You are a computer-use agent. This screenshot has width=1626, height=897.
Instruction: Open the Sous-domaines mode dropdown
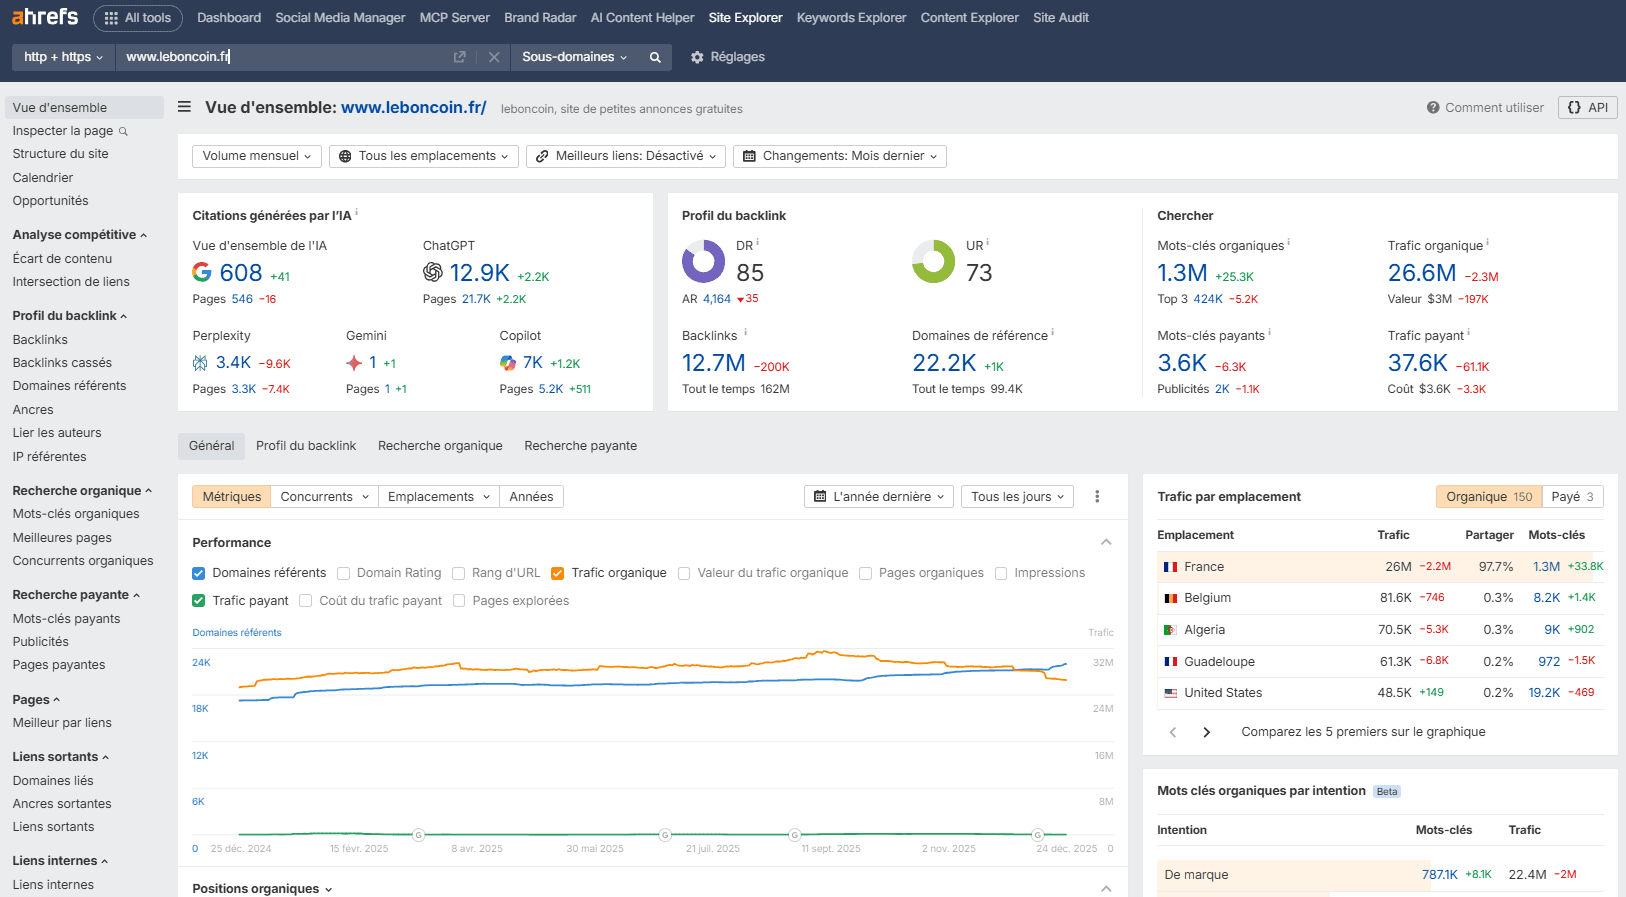click(x=575, y=57)
